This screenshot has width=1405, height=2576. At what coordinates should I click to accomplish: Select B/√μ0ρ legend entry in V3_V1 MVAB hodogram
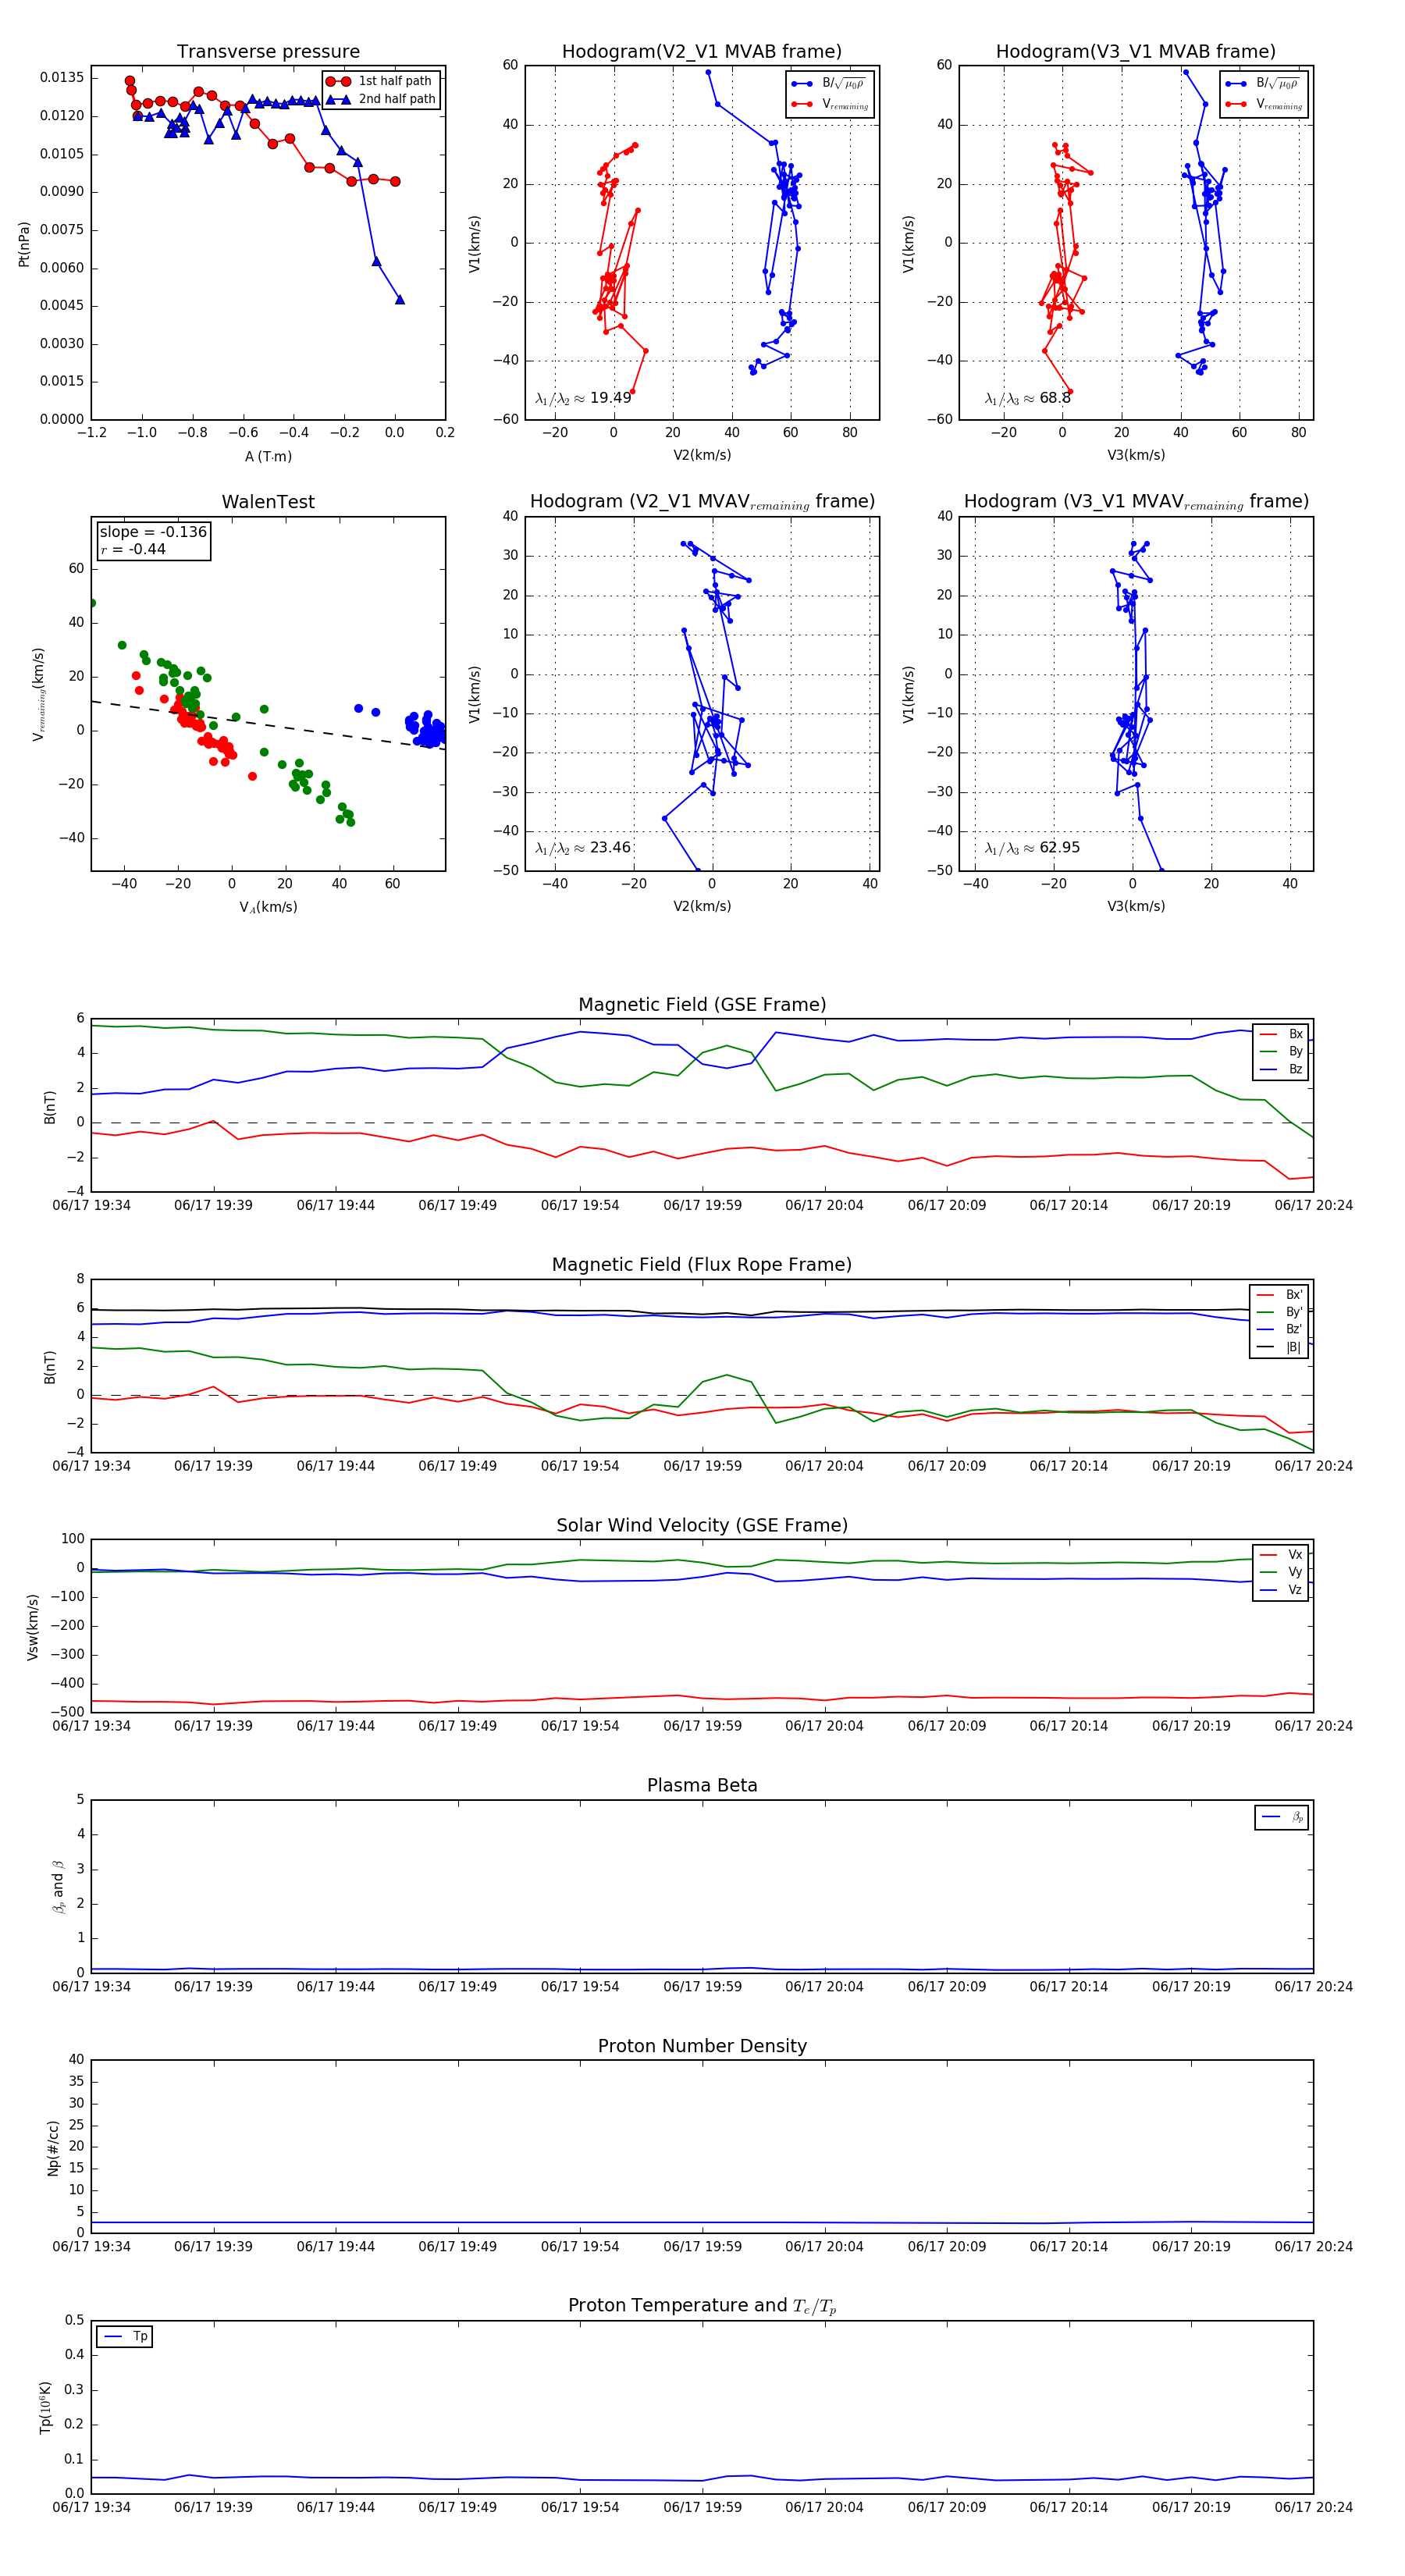(1264, 84)
